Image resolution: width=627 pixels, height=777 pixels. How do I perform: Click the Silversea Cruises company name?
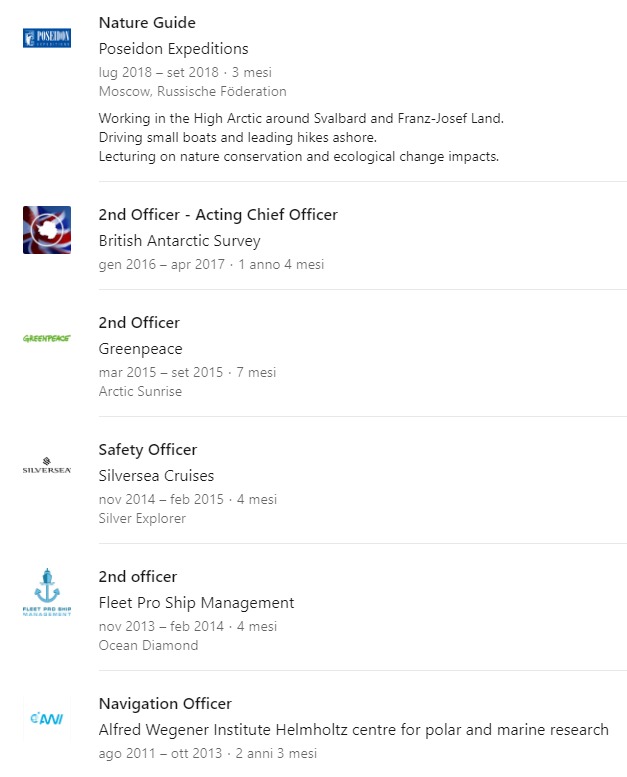(156, 476)
